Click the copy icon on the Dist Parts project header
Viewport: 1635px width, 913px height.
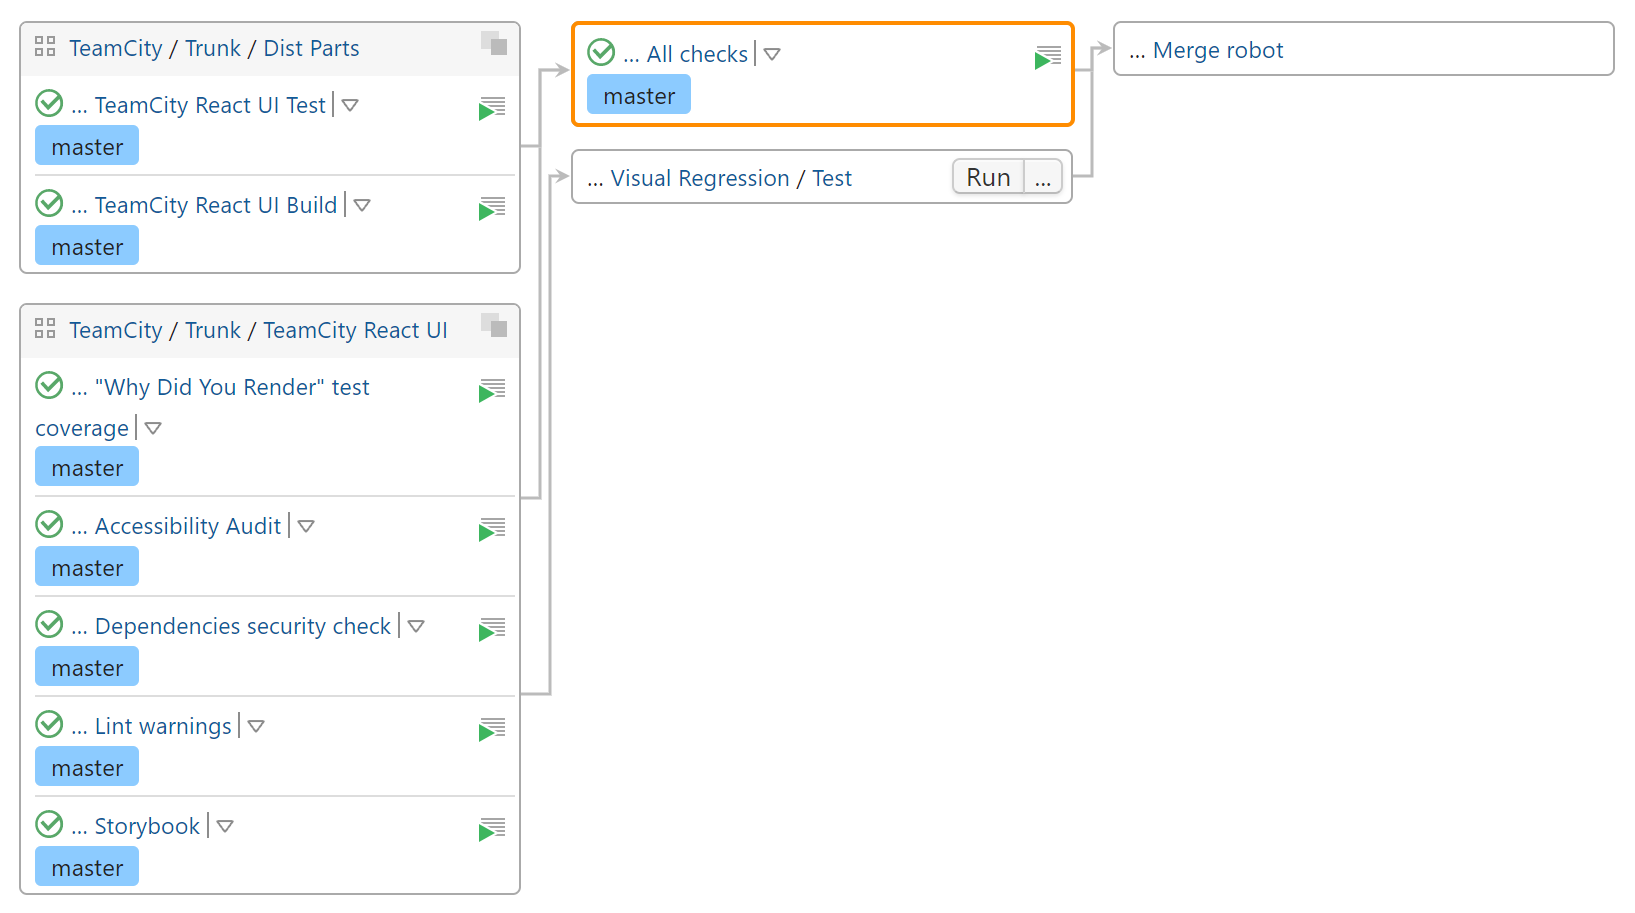[494, 45]
